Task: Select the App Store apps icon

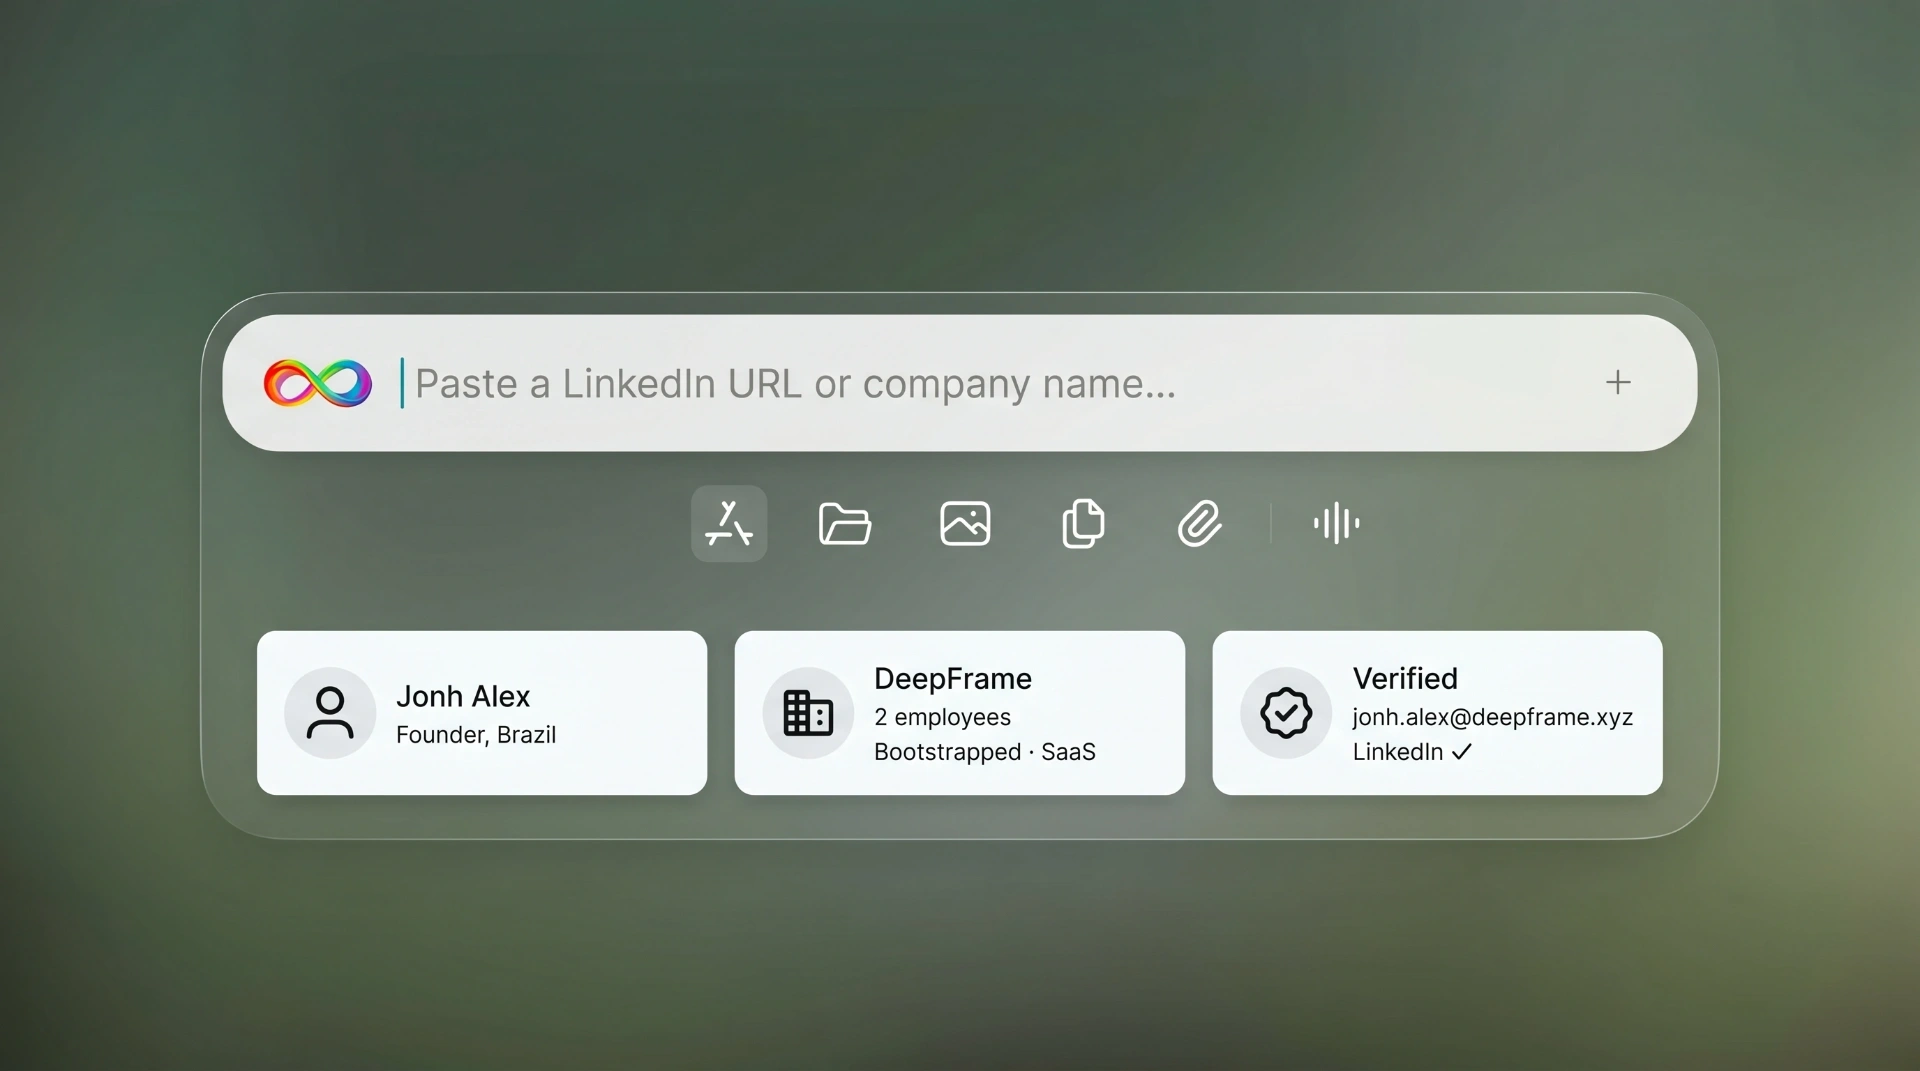Action: tap(729, 523)
